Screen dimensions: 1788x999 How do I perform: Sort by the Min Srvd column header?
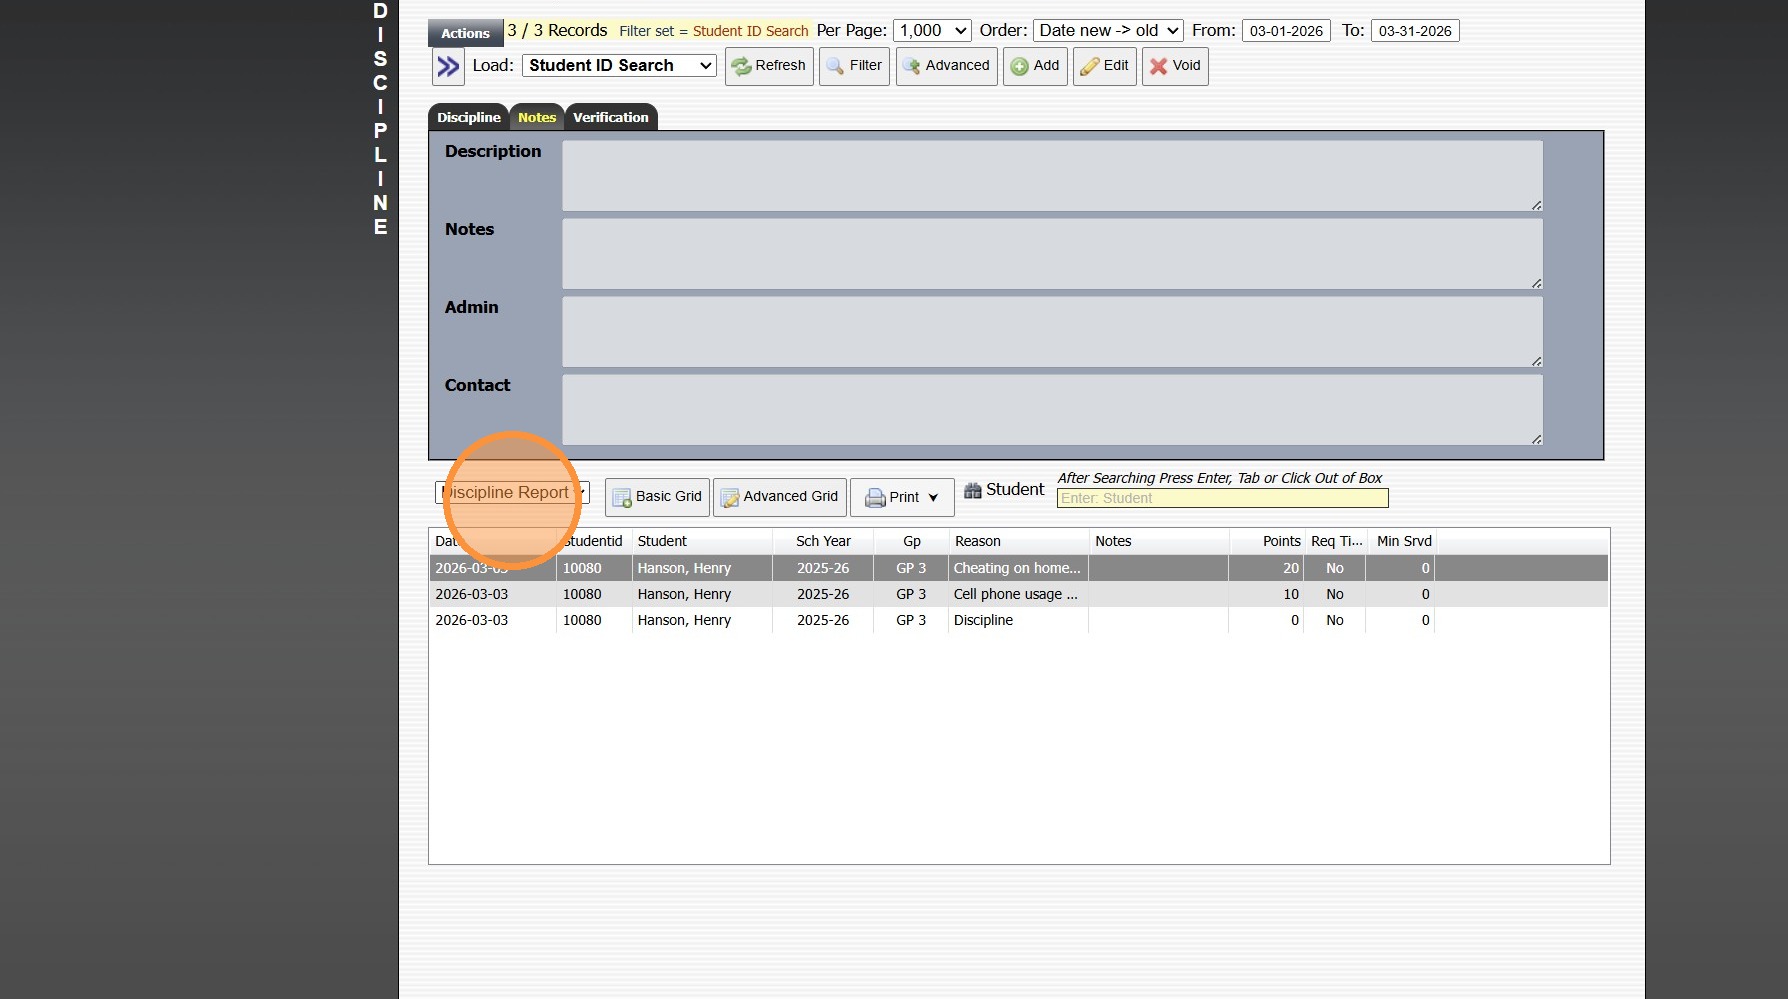tap(1400, 541)
